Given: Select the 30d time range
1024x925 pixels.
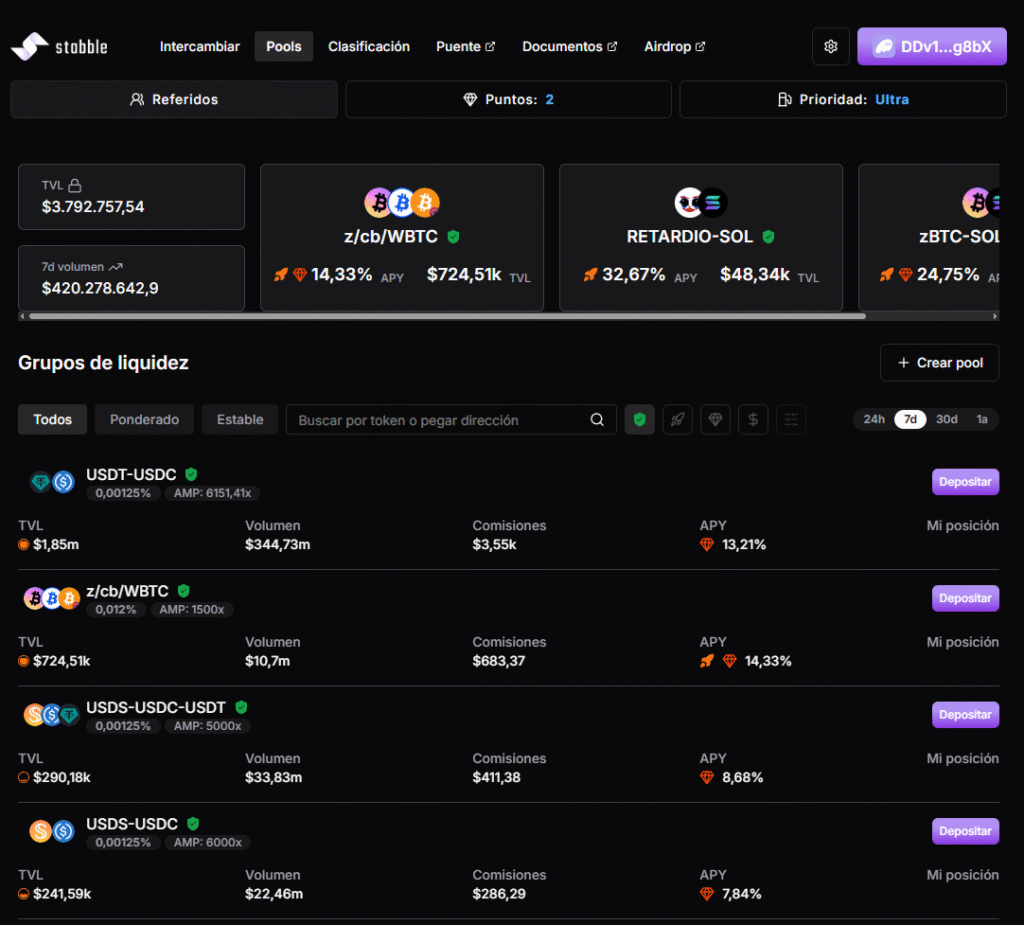Looking at the screenshot, I should pyautogui.click(x=946, y=419).
